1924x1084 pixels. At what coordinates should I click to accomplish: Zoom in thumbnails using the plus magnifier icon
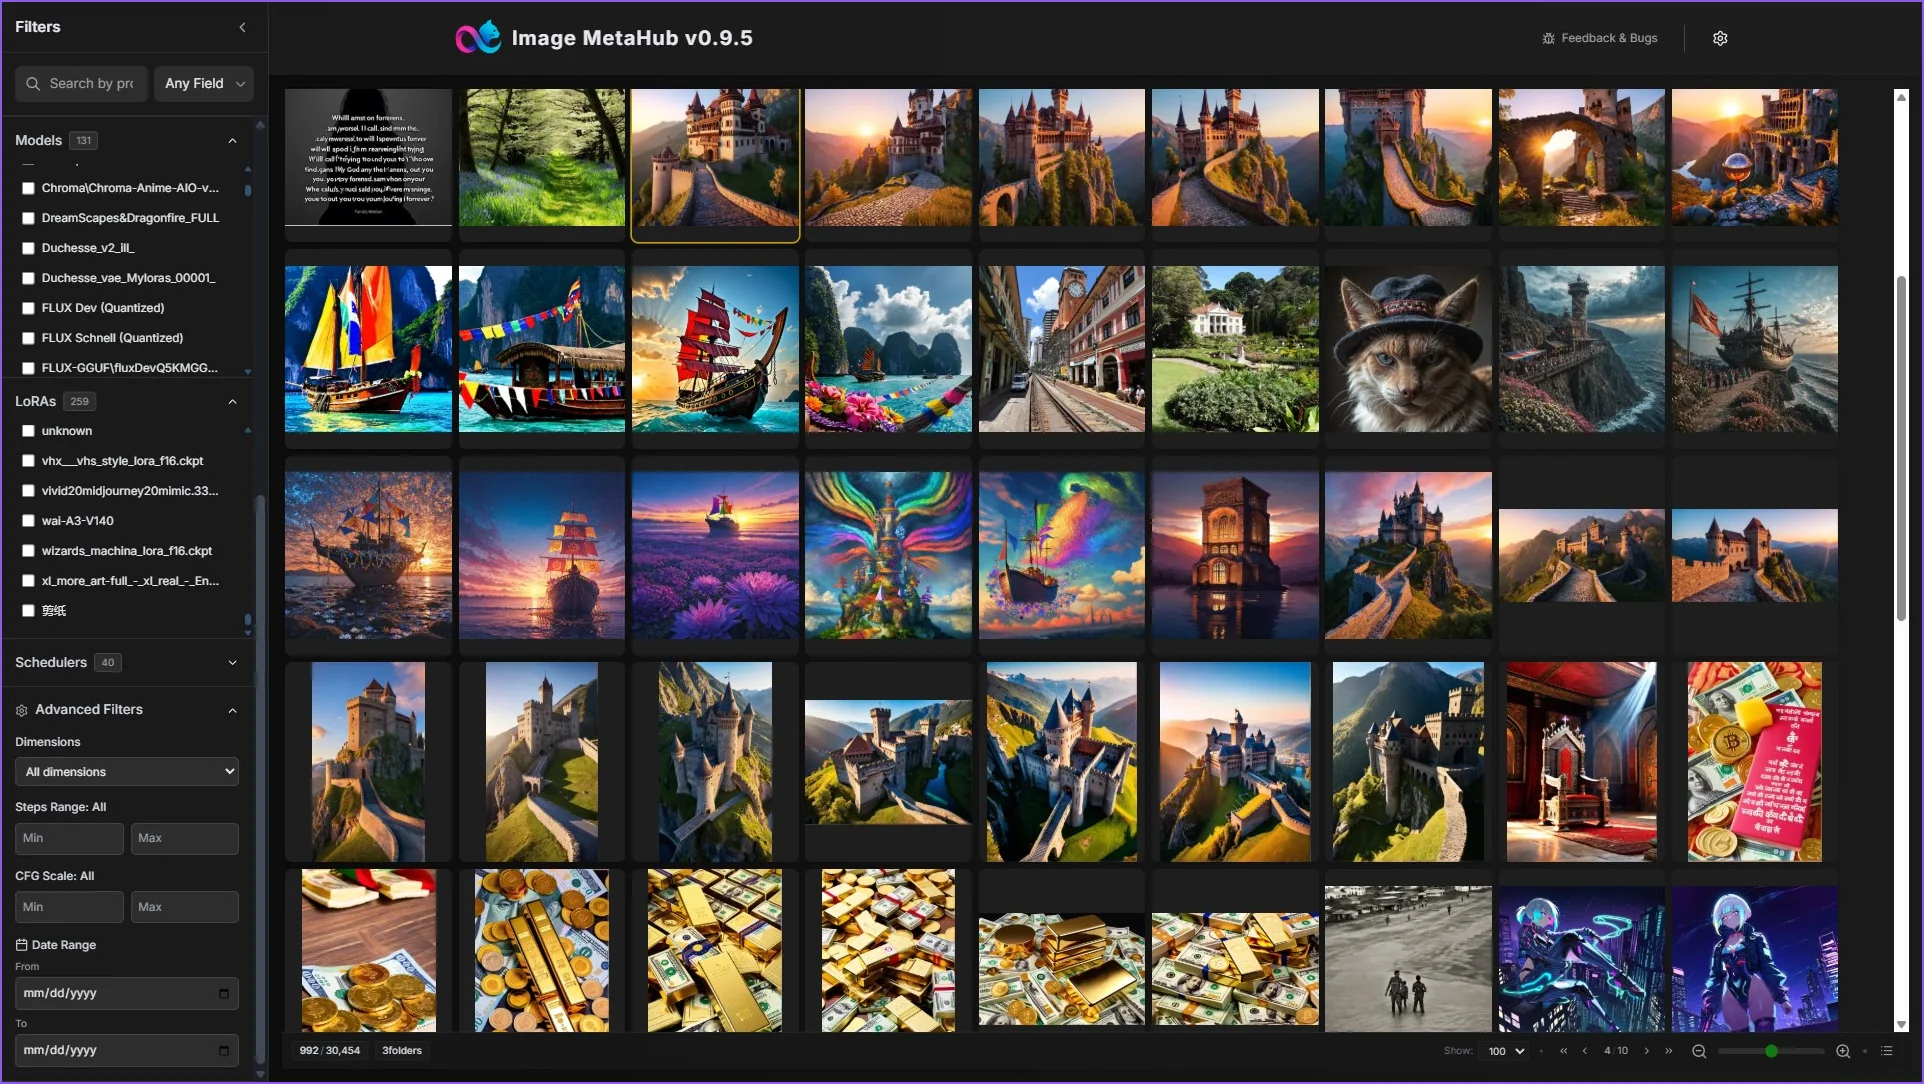click(1842, 1051)
